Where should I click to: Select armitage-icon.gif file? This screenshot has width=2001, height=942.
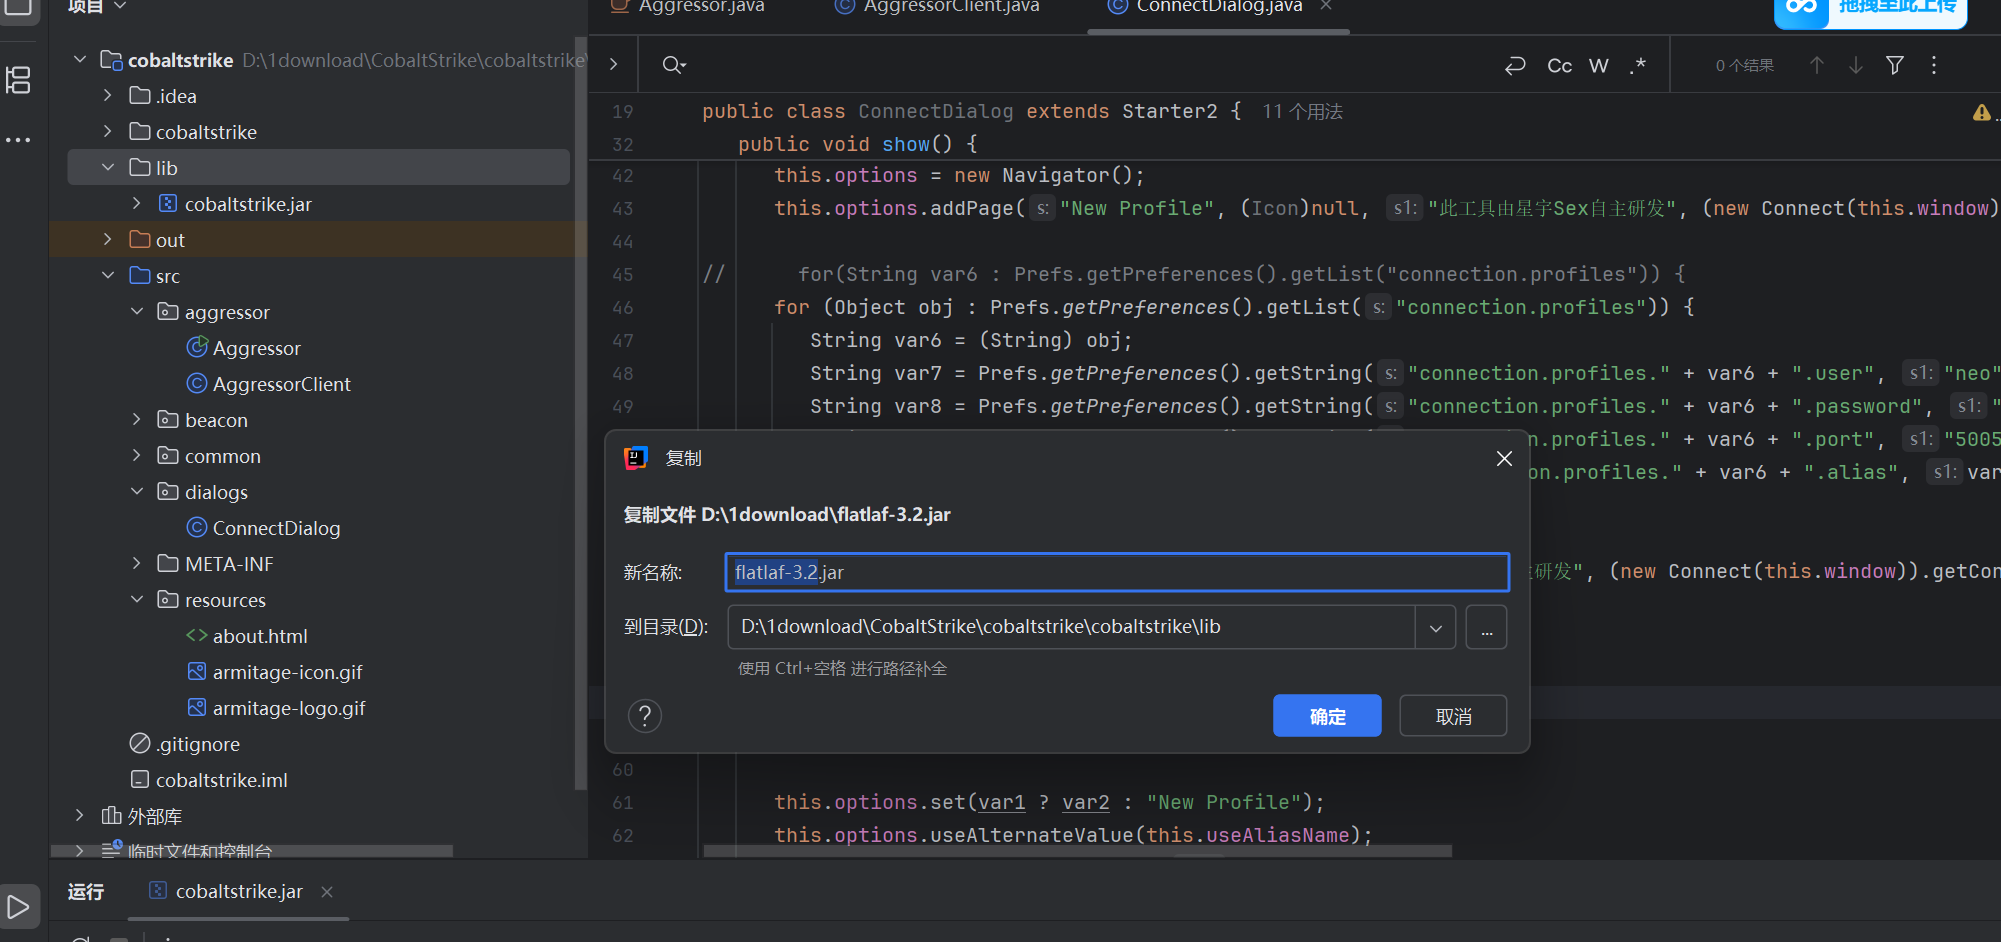pos(287,672)
